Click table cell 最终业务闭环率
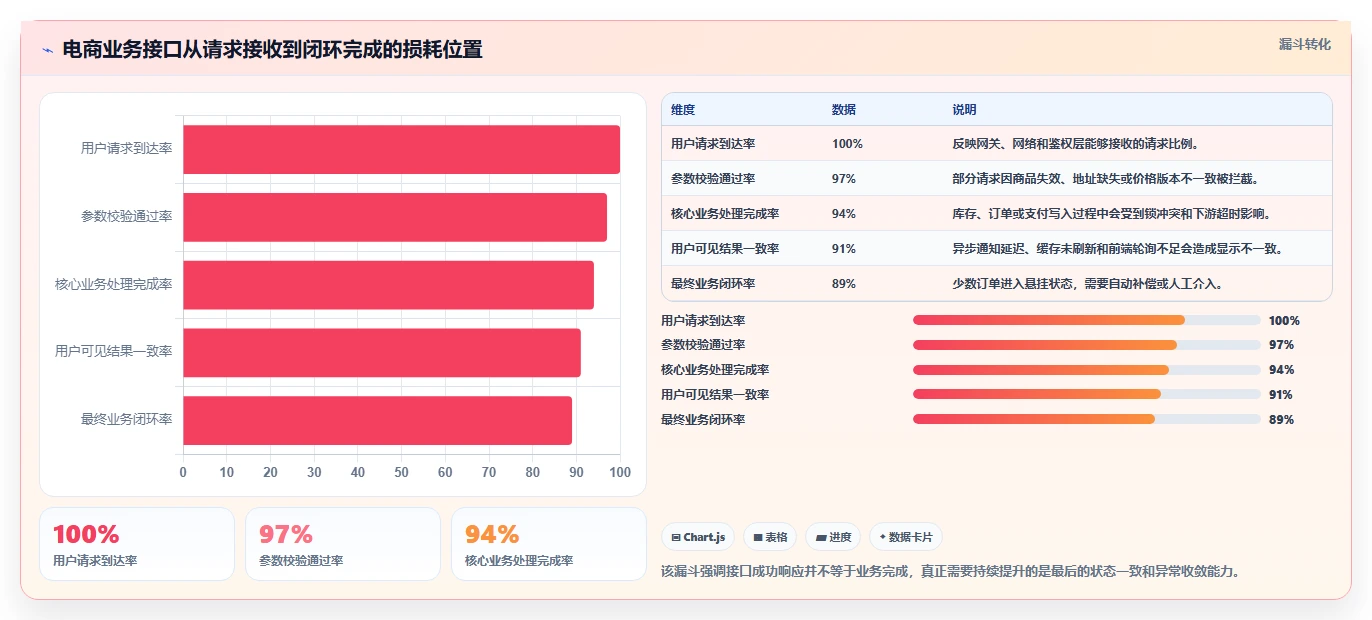This screenshot has height=620, width=1372. click(x=713, y=284)
